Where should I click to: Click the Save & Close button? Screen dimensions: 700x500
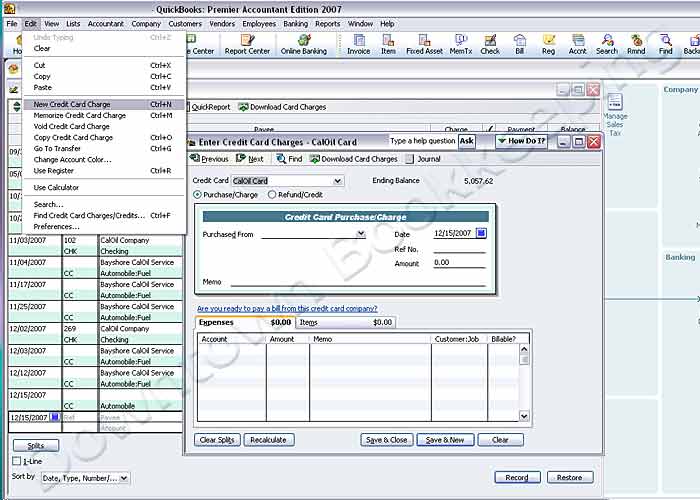(x=387, y=440)
